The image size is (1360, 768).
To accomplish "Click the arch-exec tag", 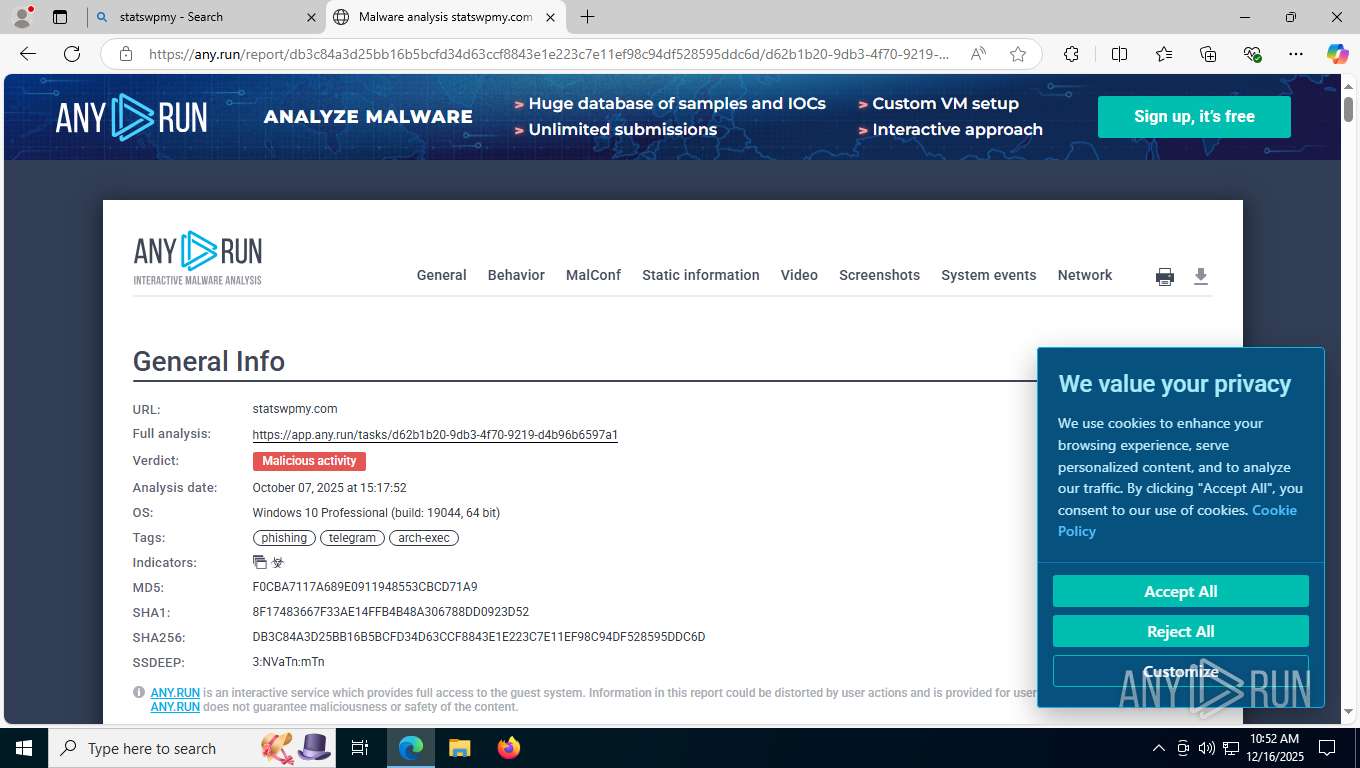I will [424, 538].
